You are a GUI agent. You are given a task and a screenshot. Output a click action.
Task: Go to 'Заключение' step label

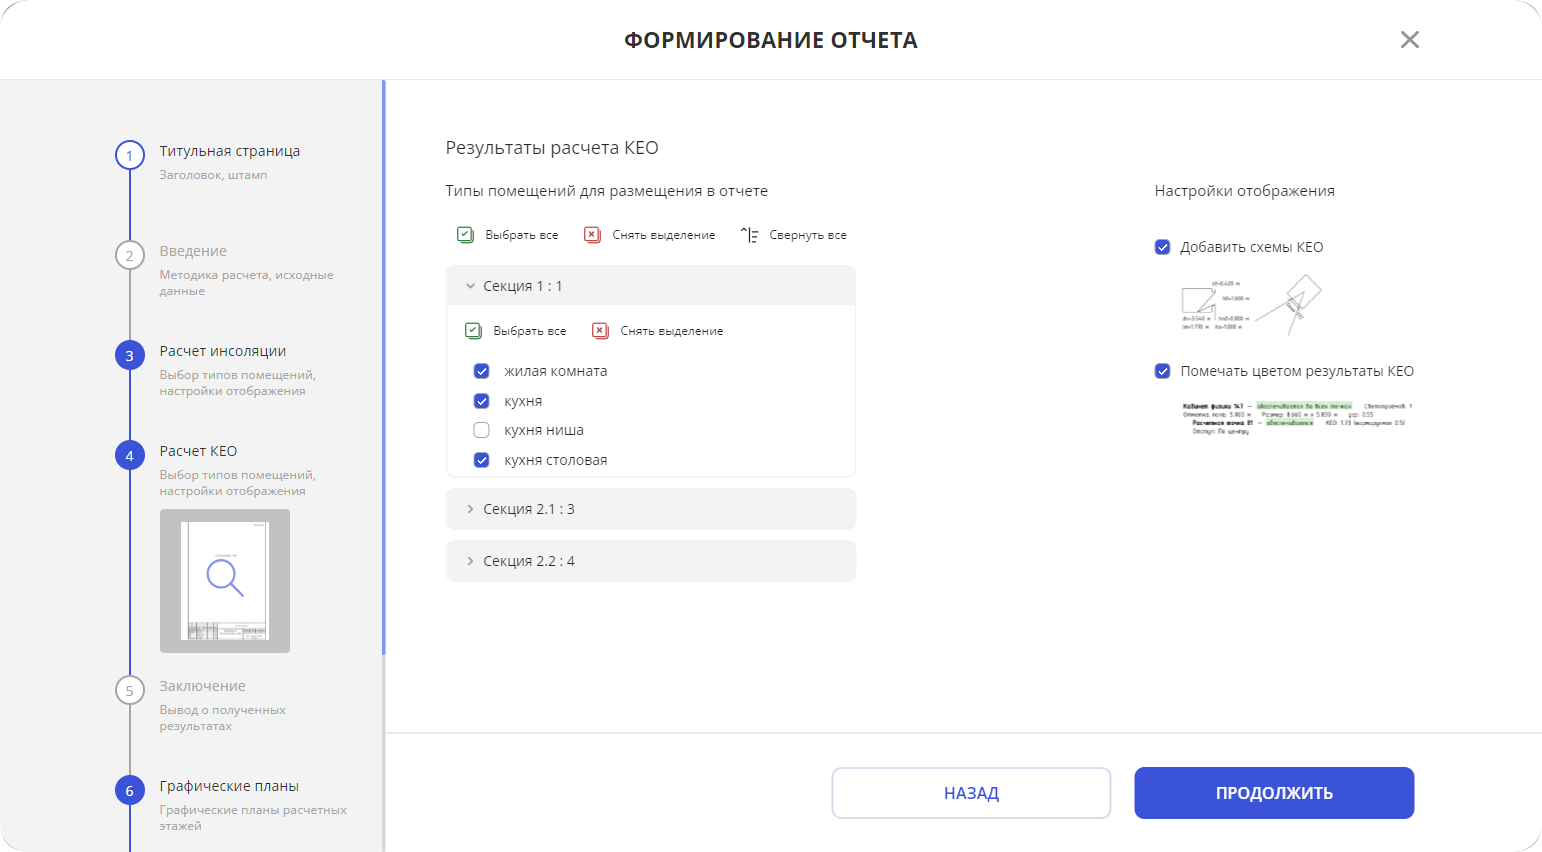(x=202, y=686)
